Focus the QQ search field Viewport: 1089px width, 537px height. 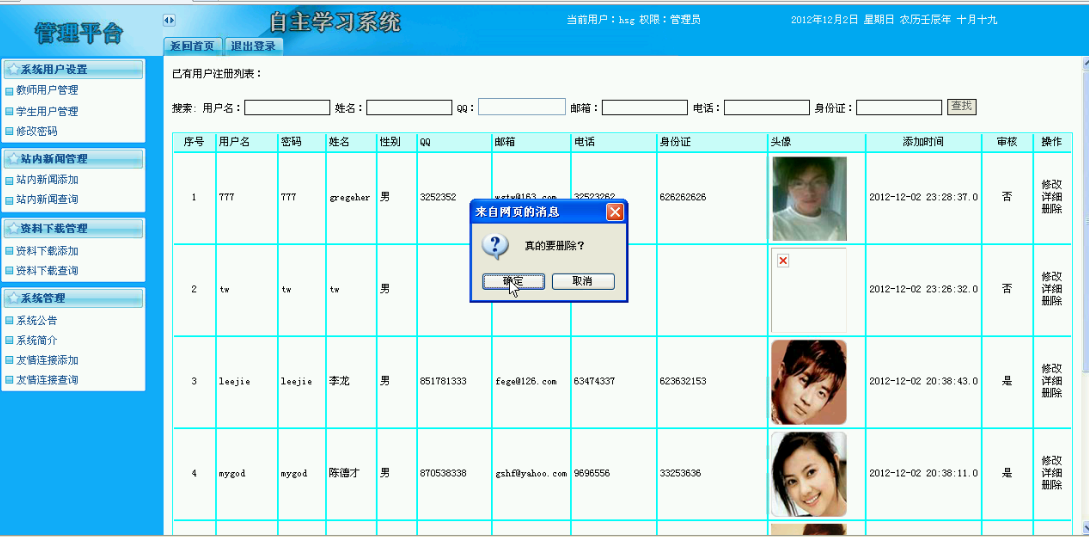[522, 107]
